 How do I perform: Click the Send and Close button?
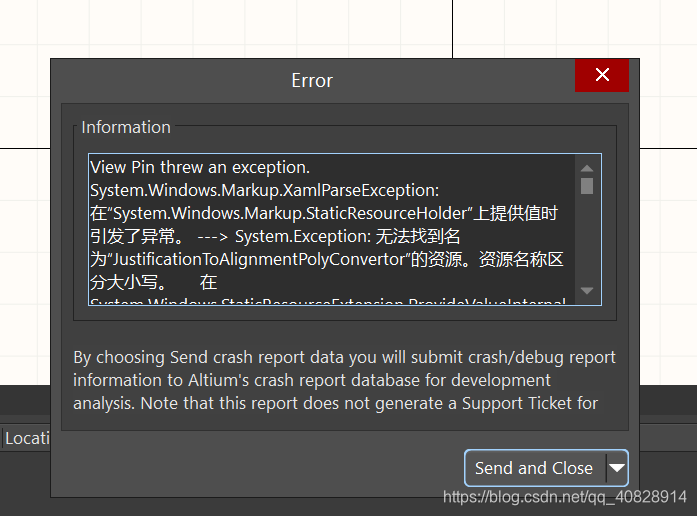[x=535, y=468]
